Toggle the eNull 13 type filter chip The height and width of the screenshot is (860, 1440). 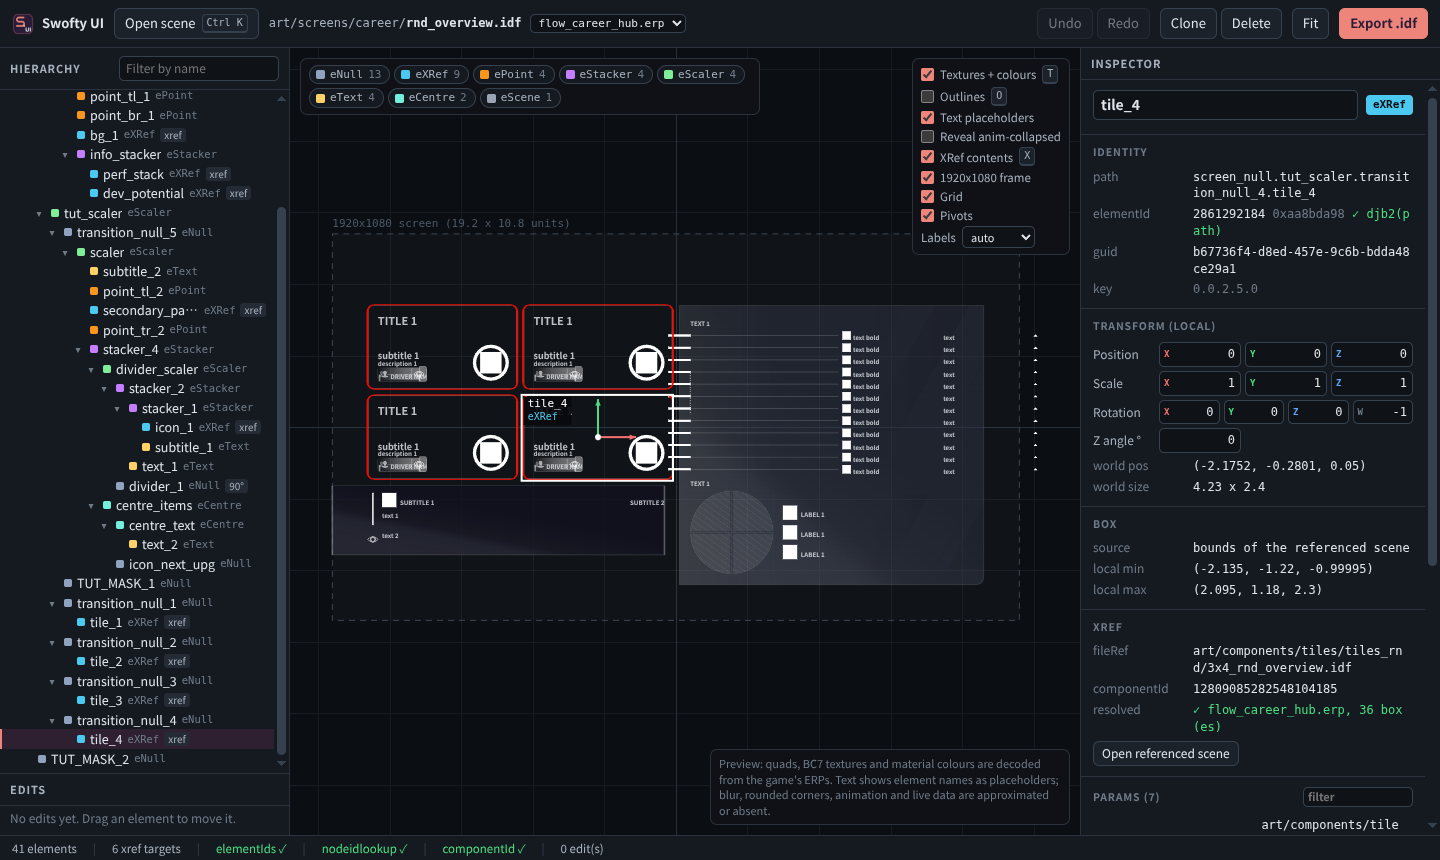coord(349,74)
